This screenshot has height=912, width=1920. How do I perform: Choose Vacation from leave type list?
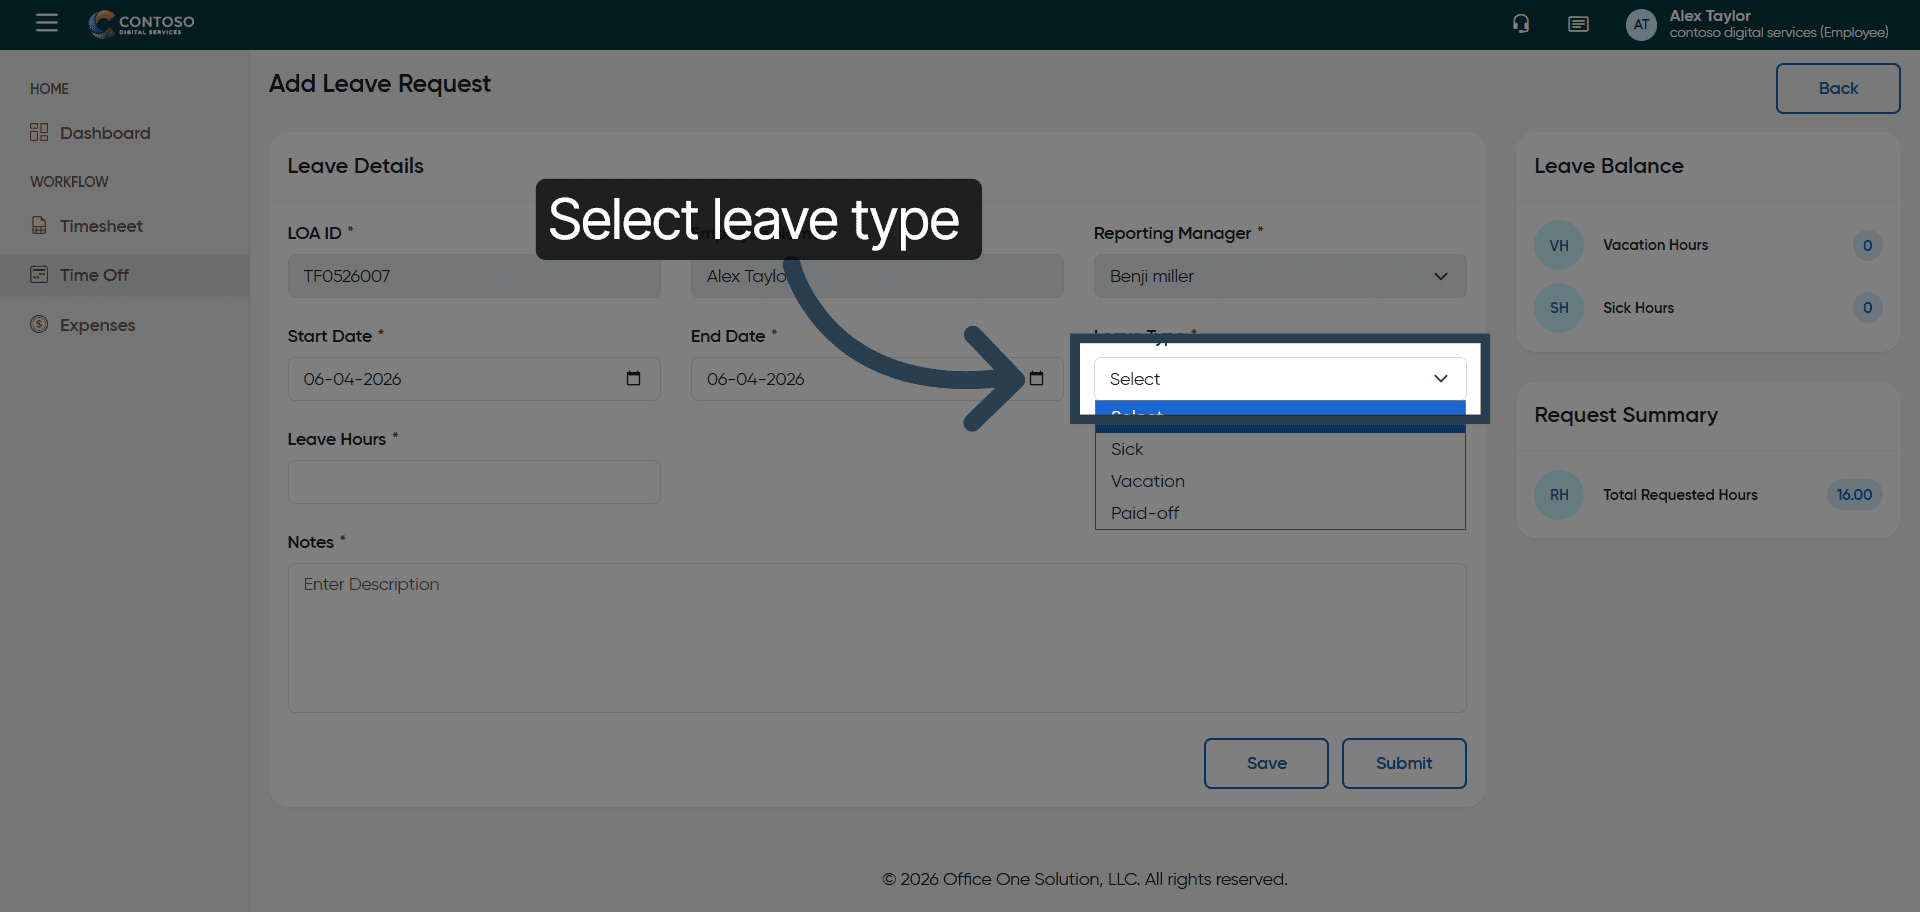tap(1147, 482)
